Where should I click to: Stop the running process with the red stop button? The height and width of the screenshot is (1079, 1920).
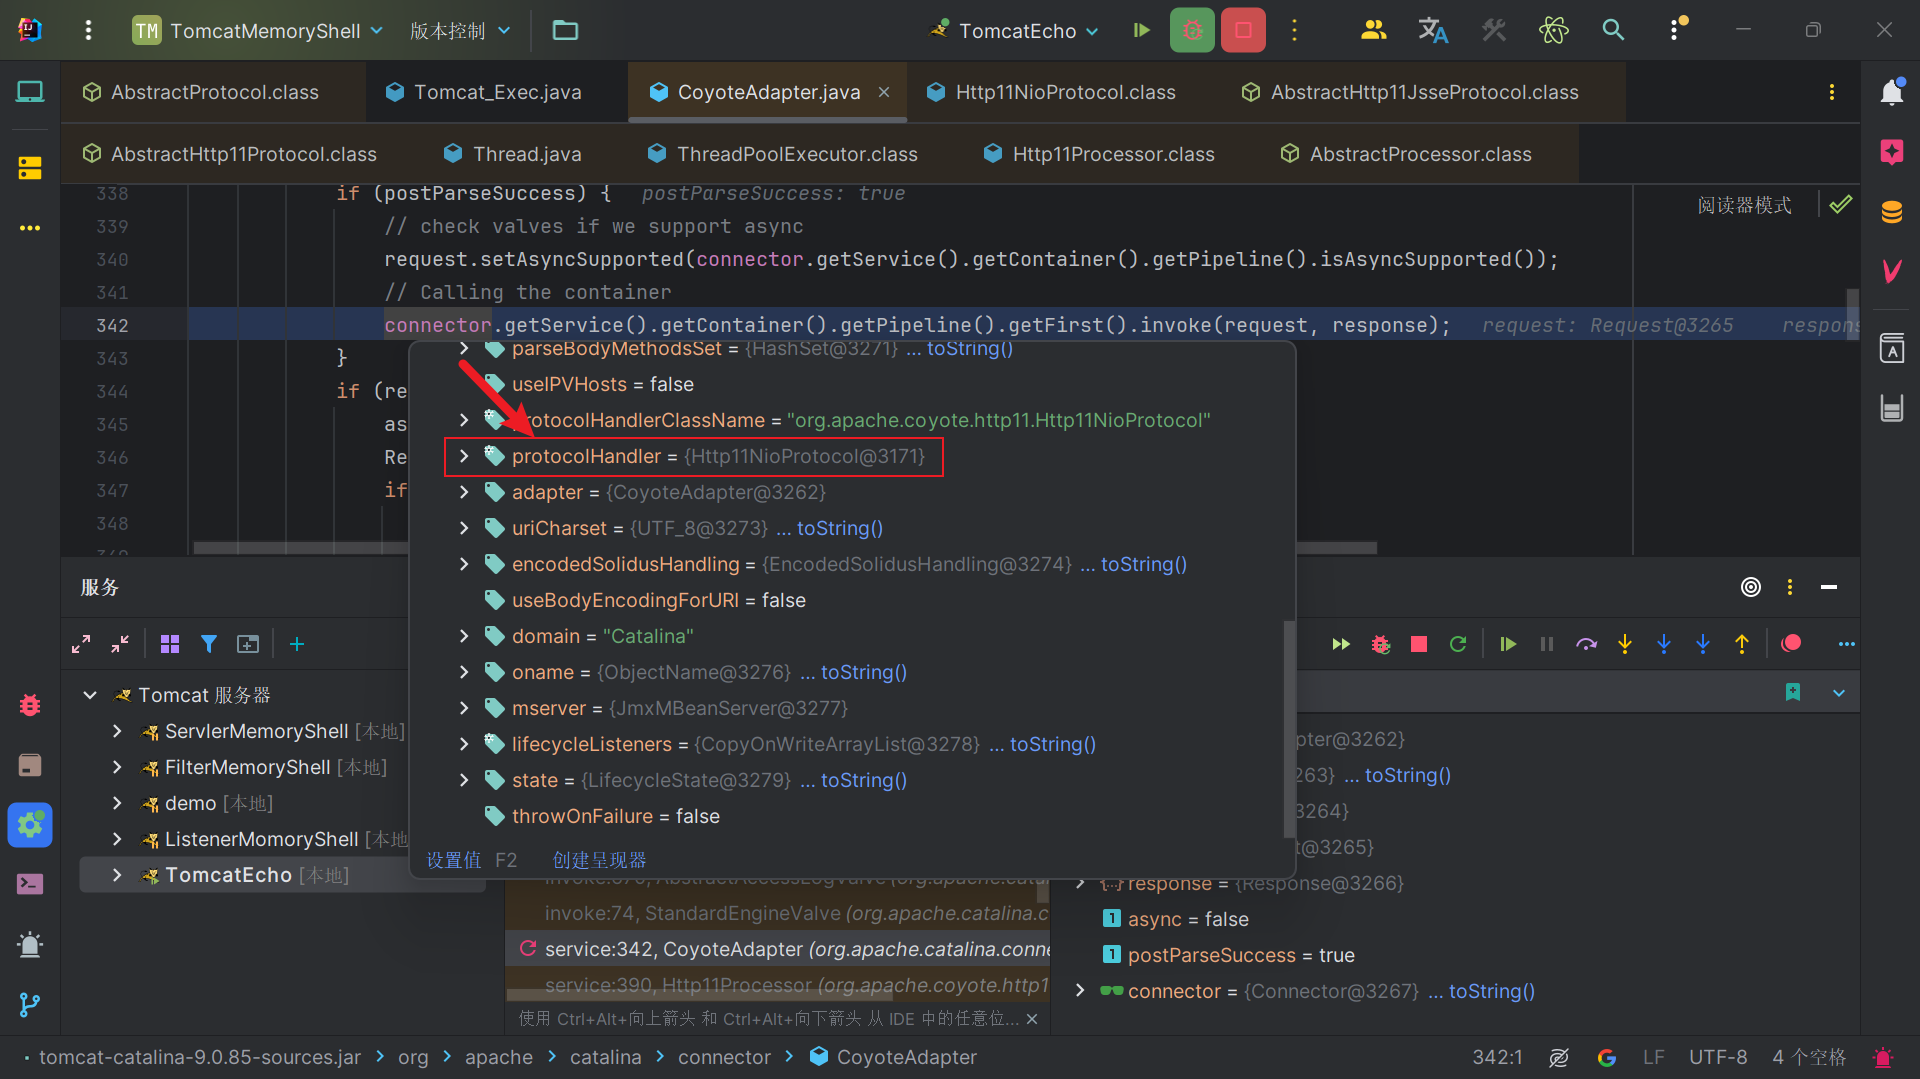tap(1243, 30)
